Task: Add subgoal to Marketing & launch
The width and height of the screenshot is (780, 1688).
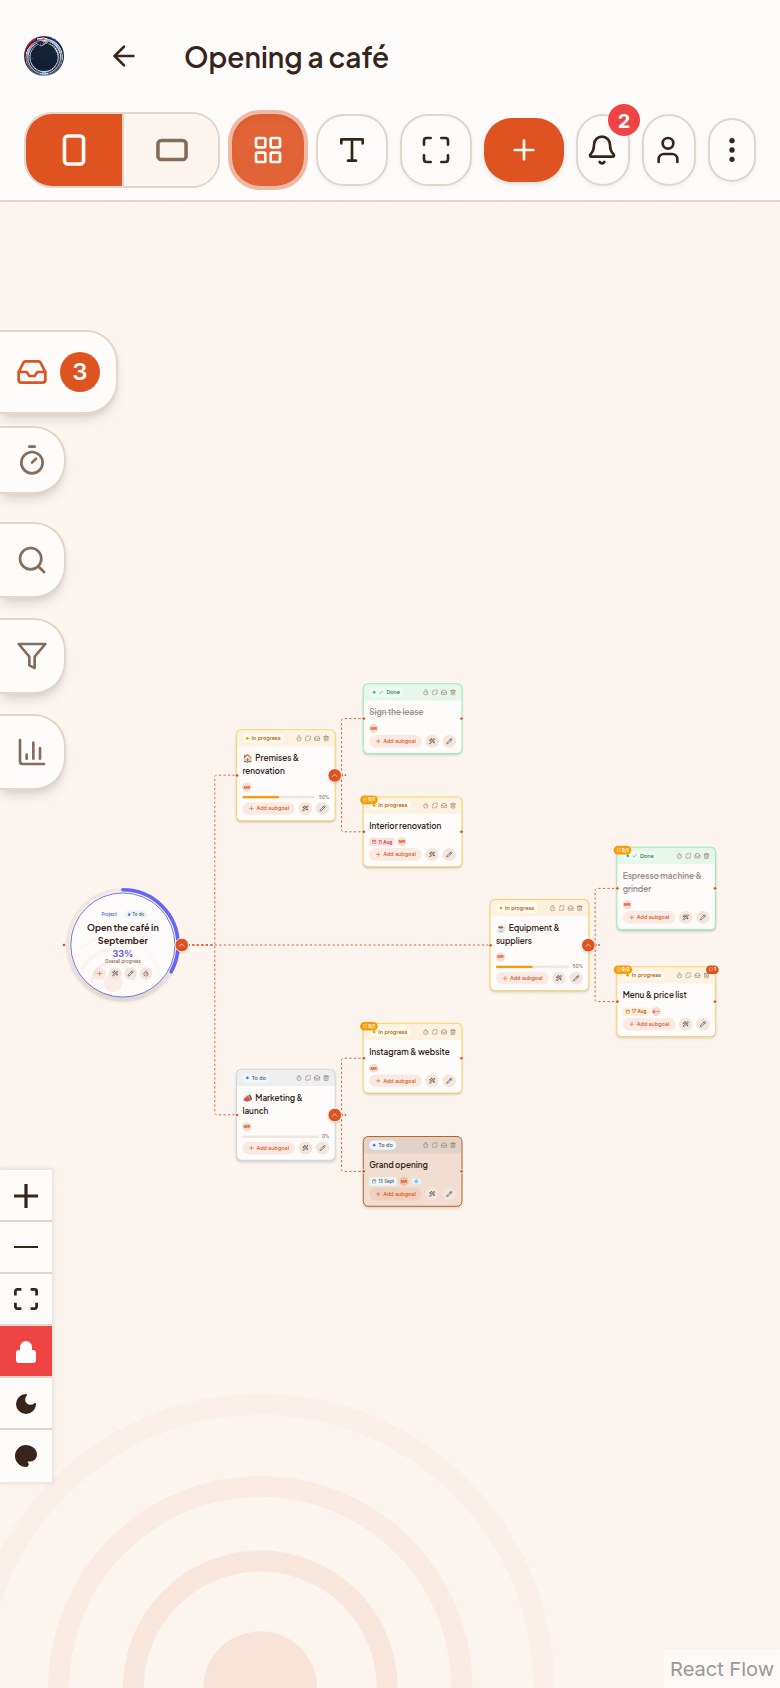Action: [269, 1148]
